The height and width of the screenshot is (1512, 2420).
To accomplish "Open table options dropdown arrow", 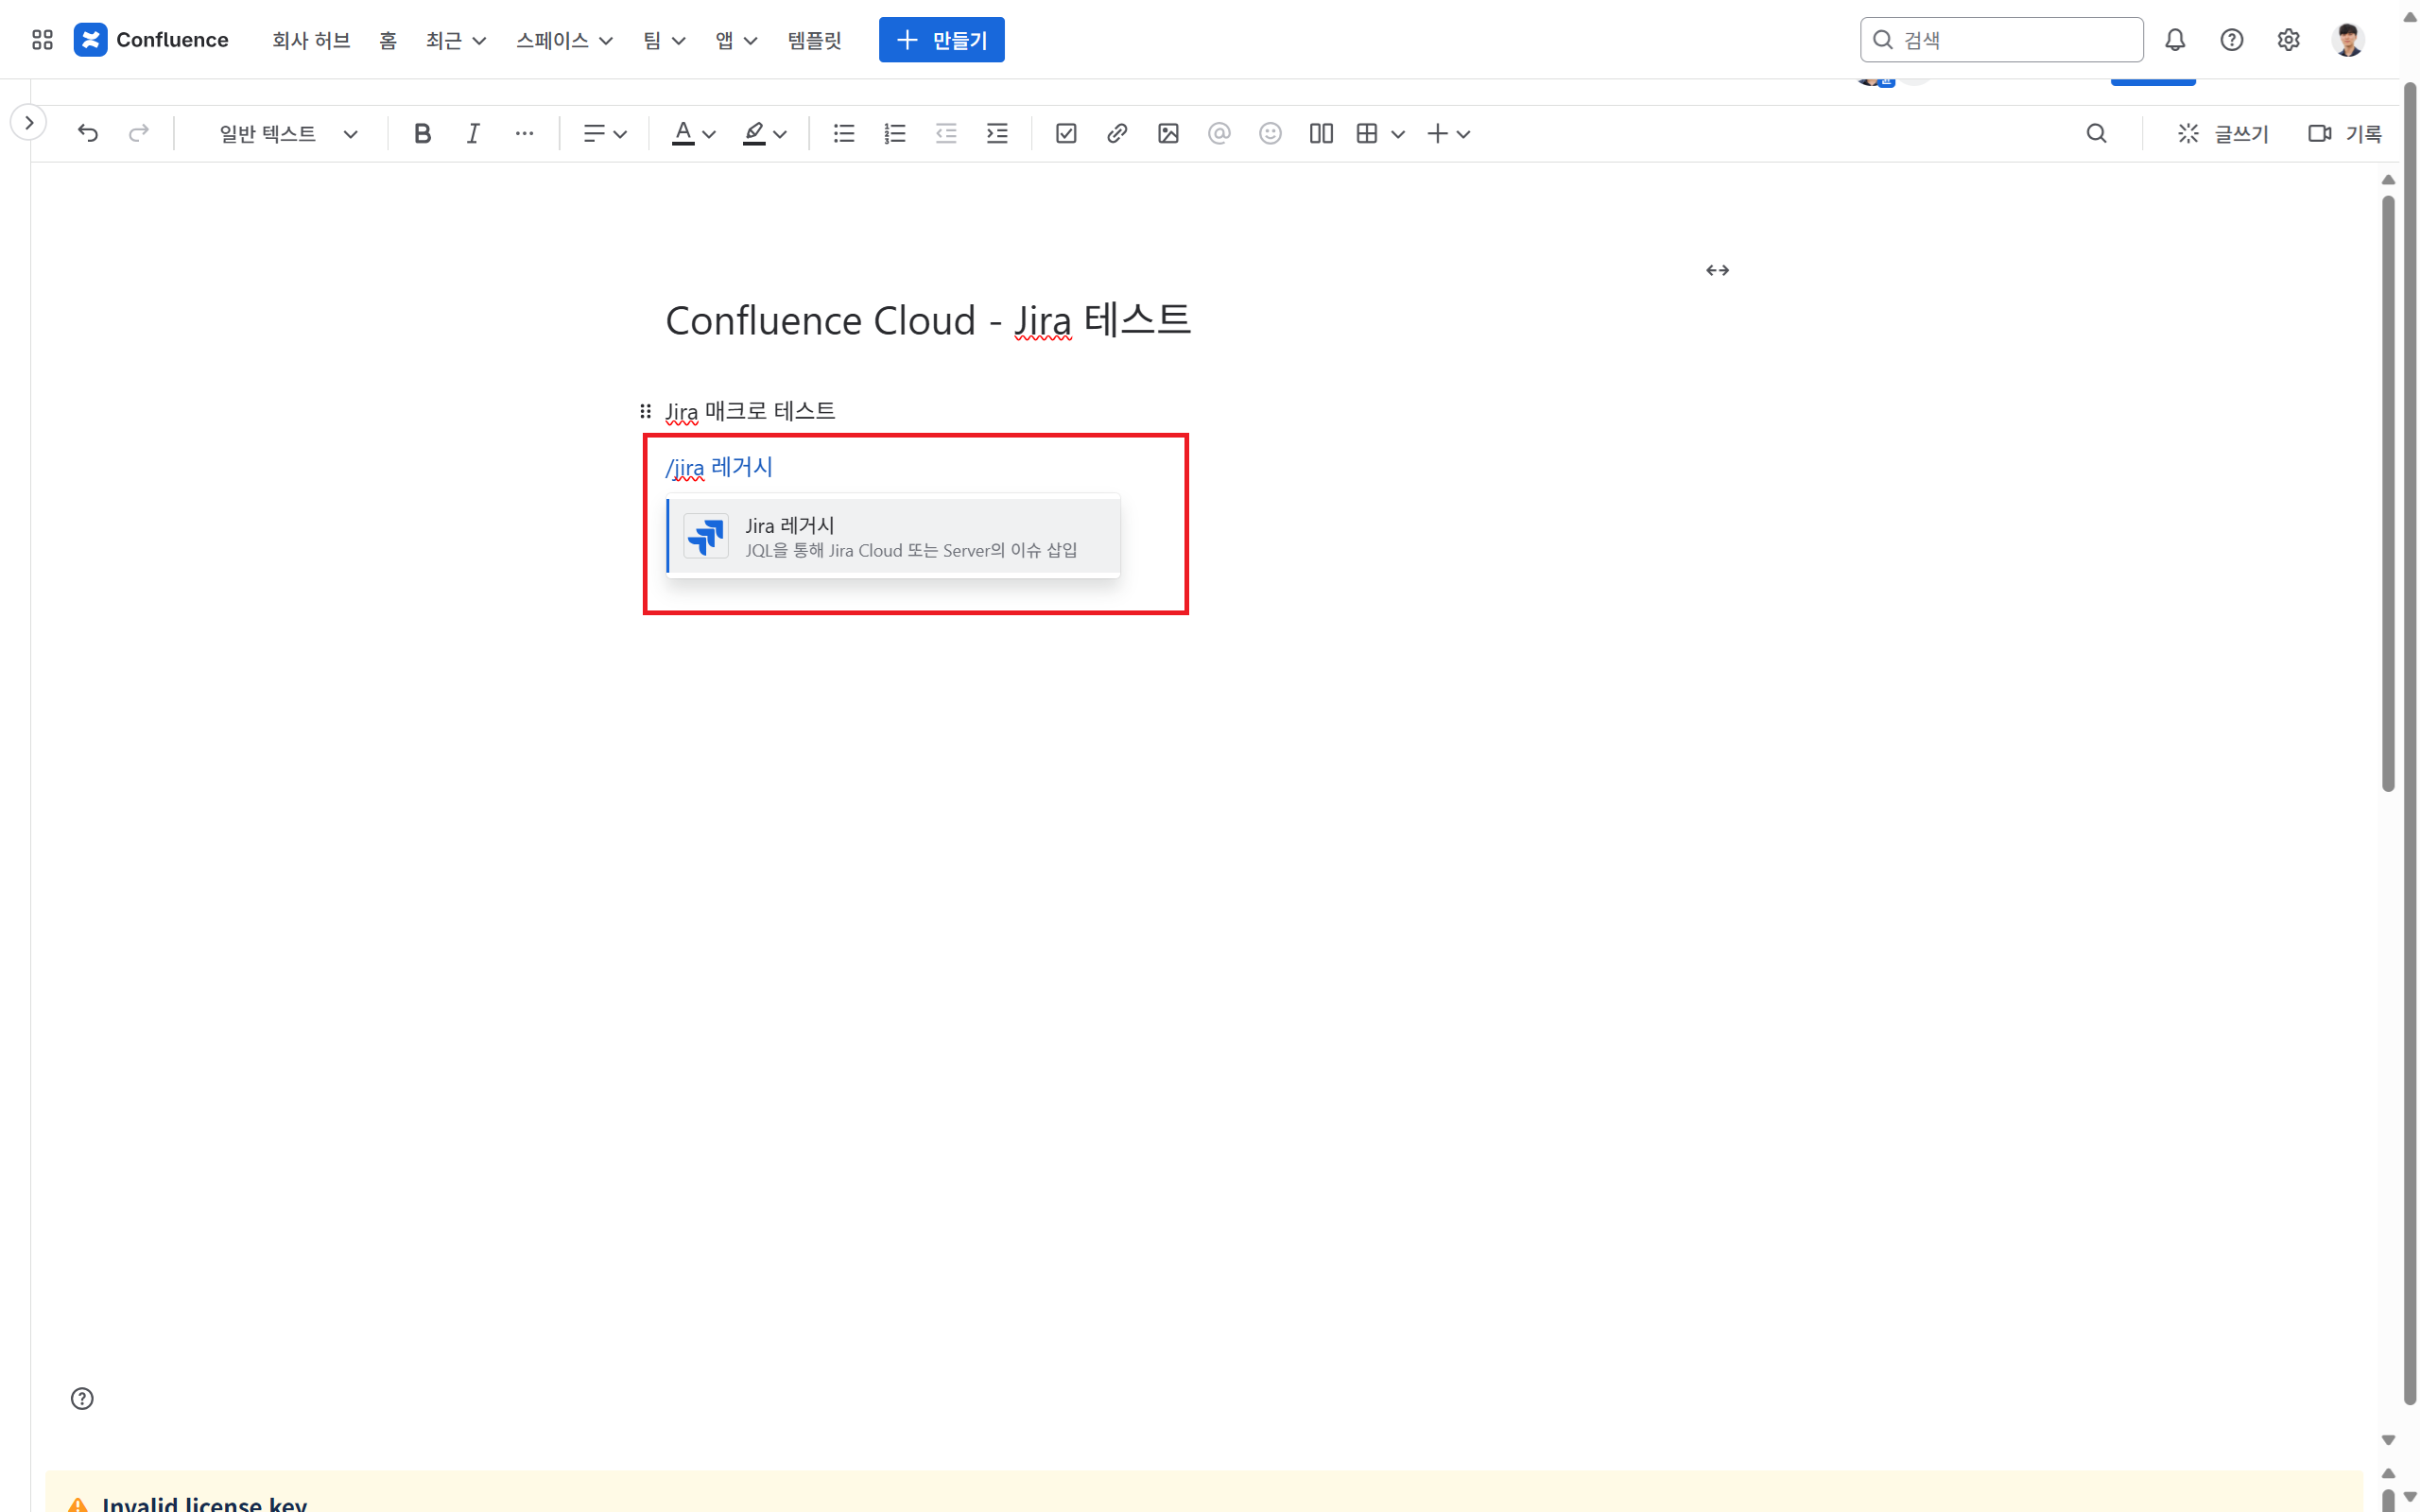I will point(1398,134).
